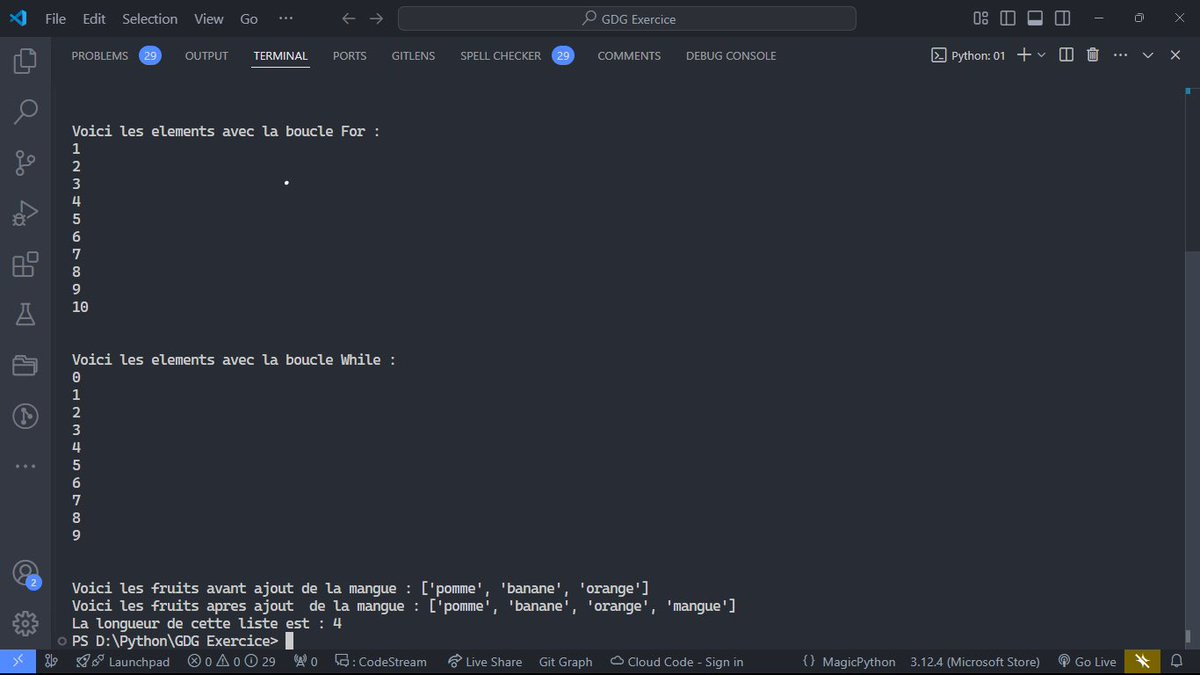
Task: Click the highlighted yellow status bar icon
Action: [1142, 661]
